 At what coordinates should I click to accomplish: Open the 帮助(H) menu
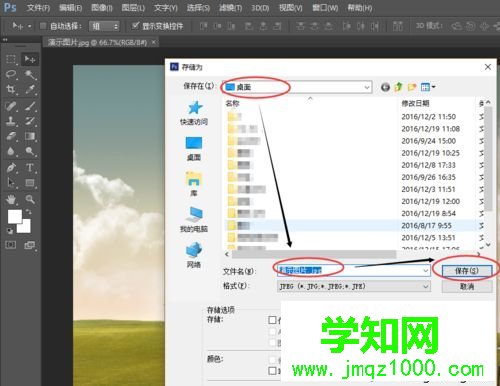coord(360,8)
